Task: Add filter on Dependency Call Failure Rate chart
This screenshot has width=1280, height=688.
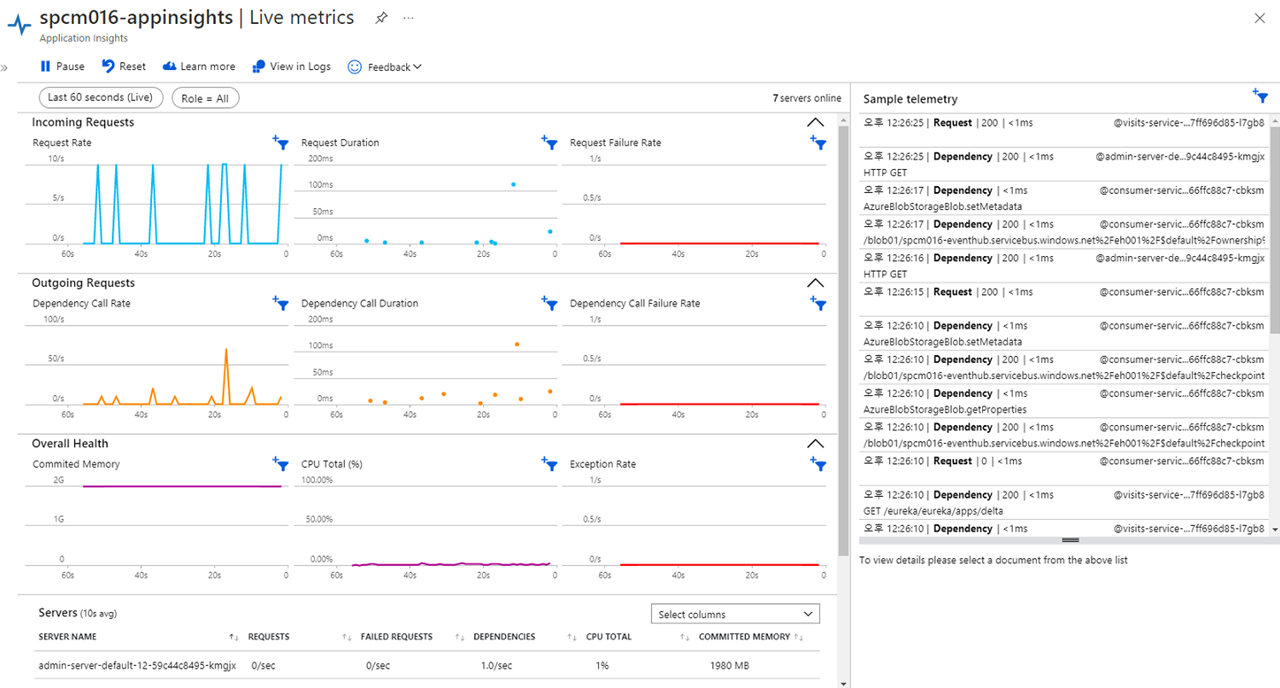Action: pyautogui.click(x=818, y=303)
